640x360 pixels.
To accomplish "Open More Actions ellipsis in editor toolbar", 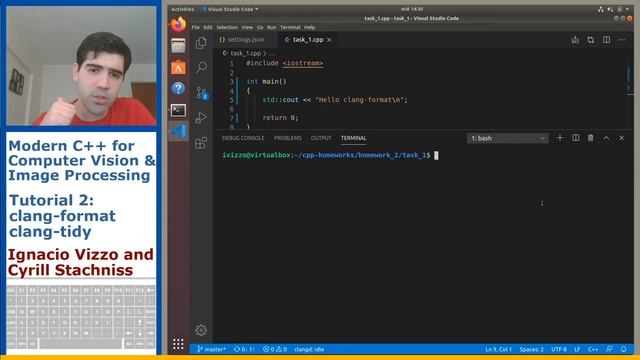I will tap(622, 40).
